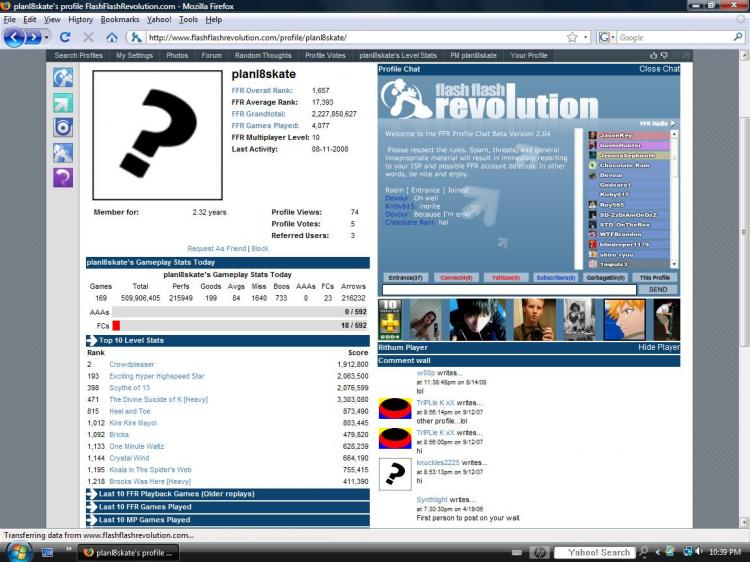This screenshot has height=562, width=750.
Task: Open the Windows Start orb
Action: click(x=19, y=552)
